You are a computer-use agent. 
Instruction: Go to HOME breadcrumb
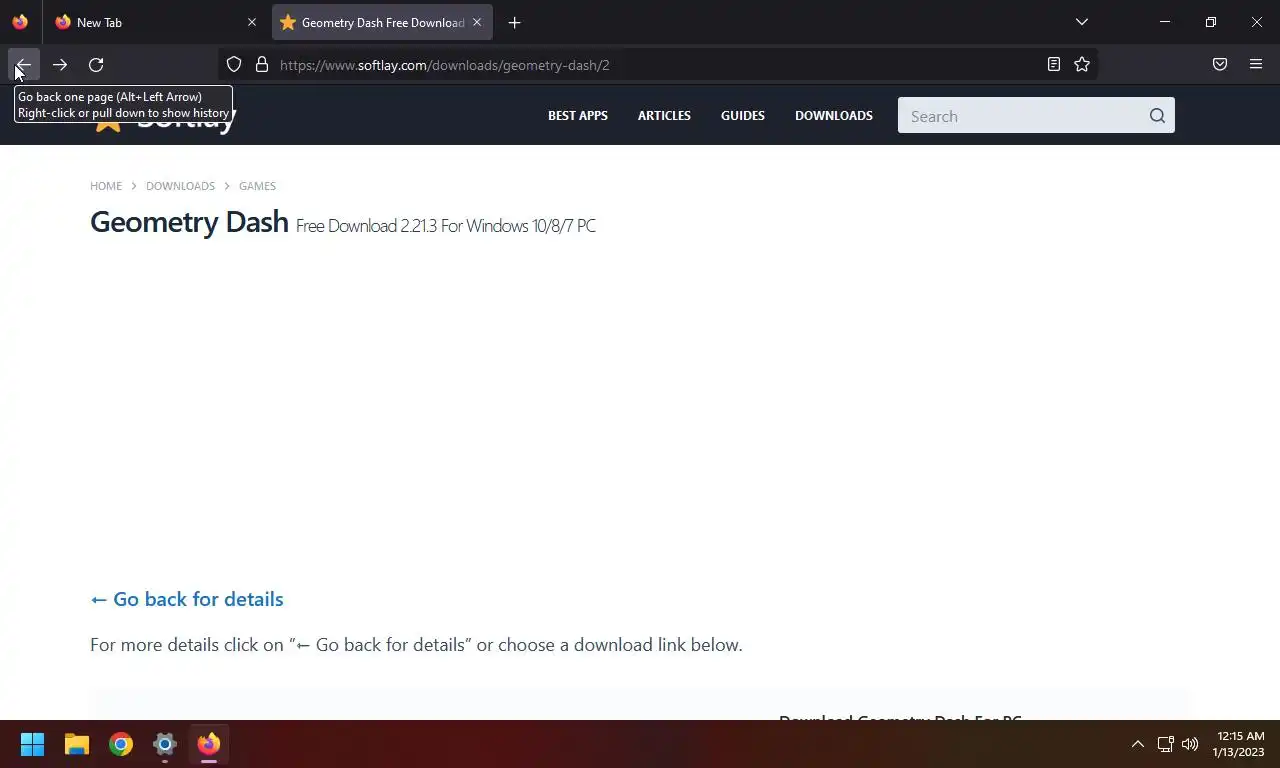(x=106, y=186)
